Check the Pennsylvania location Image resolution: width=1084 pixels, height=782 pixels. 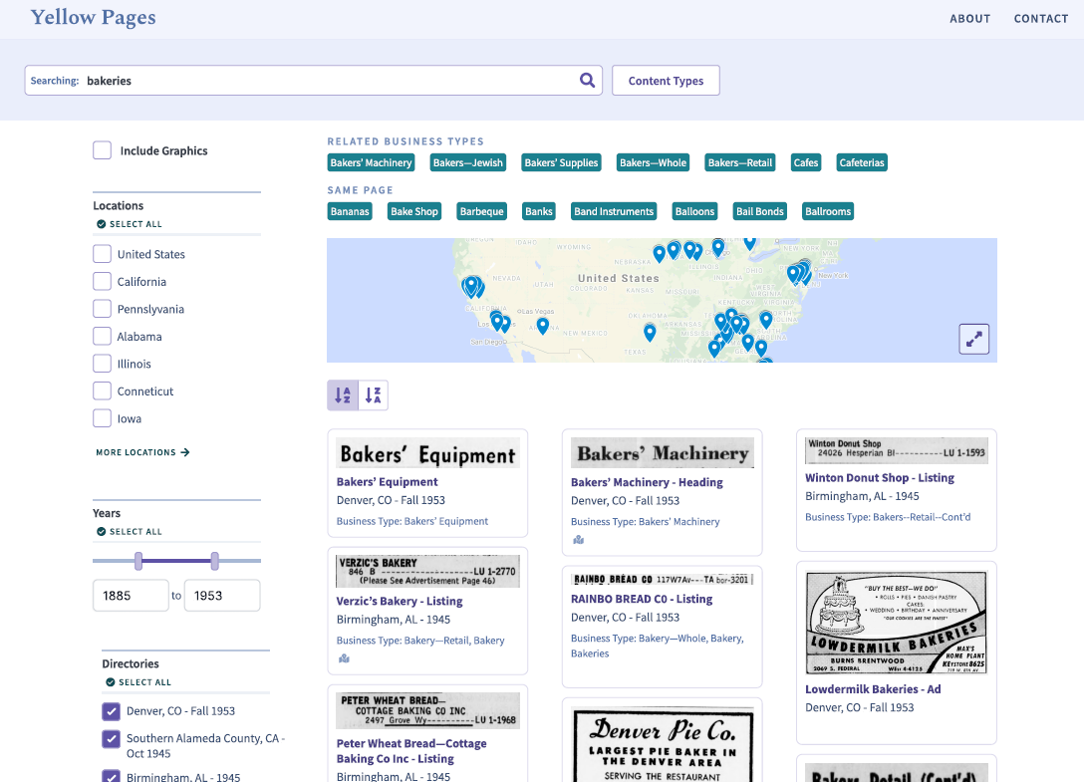[102, 309]
